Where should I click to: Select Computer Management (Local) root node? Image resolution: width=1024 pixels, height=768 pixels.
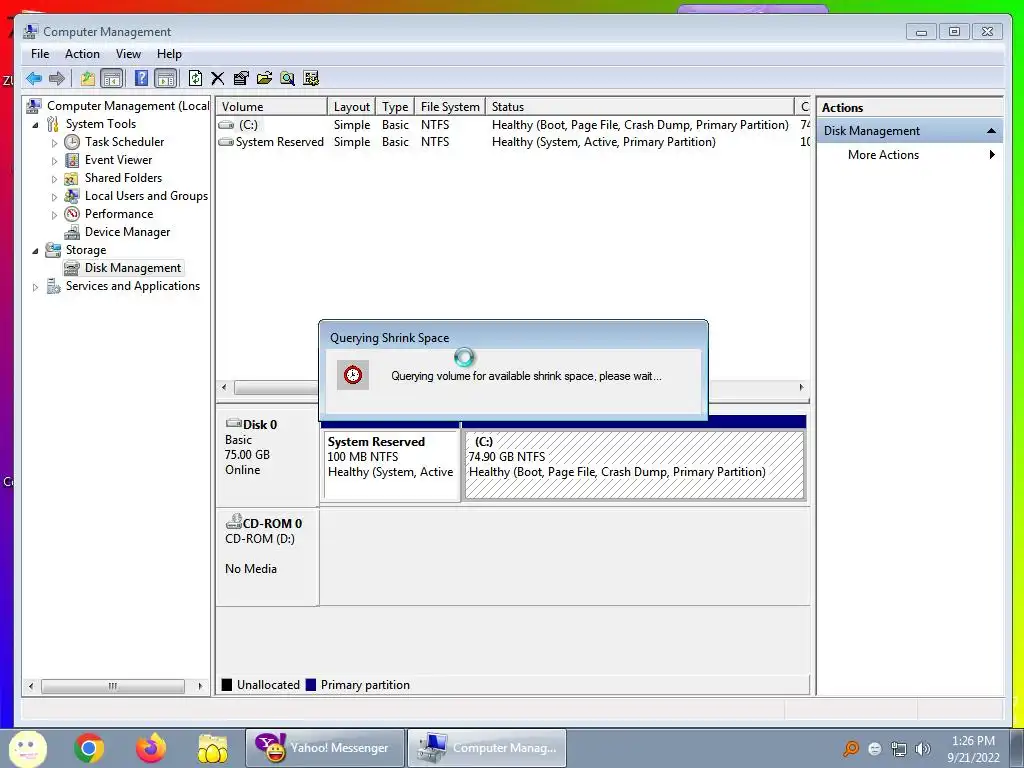coord(128,106)
